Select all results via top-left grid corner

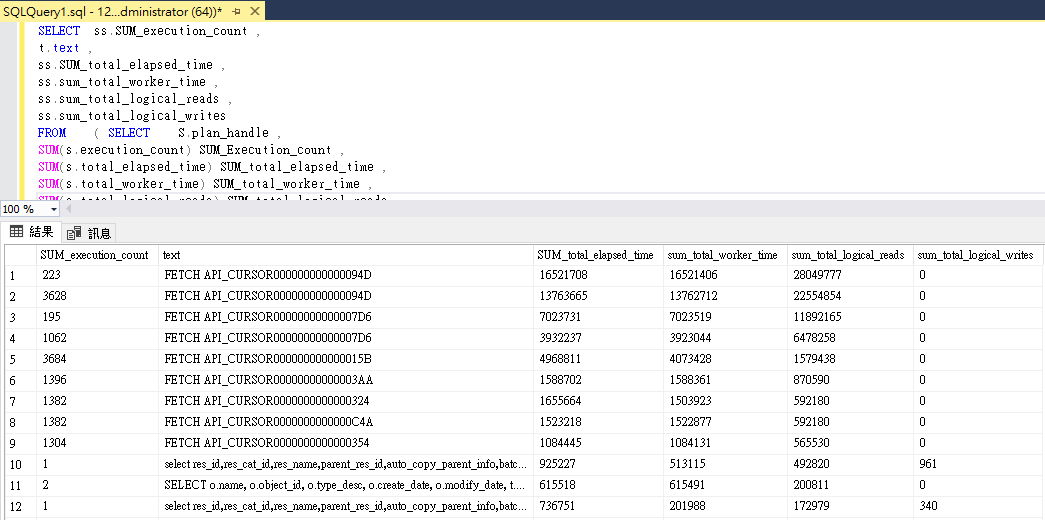point(19,255)
